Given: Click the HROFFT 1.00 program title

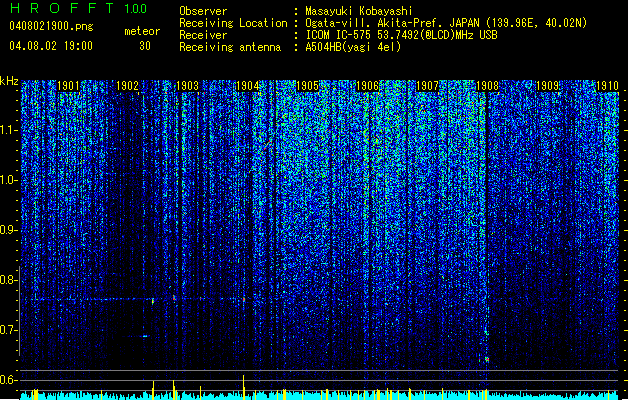Looking at the screenshot, I should point(78,8).
